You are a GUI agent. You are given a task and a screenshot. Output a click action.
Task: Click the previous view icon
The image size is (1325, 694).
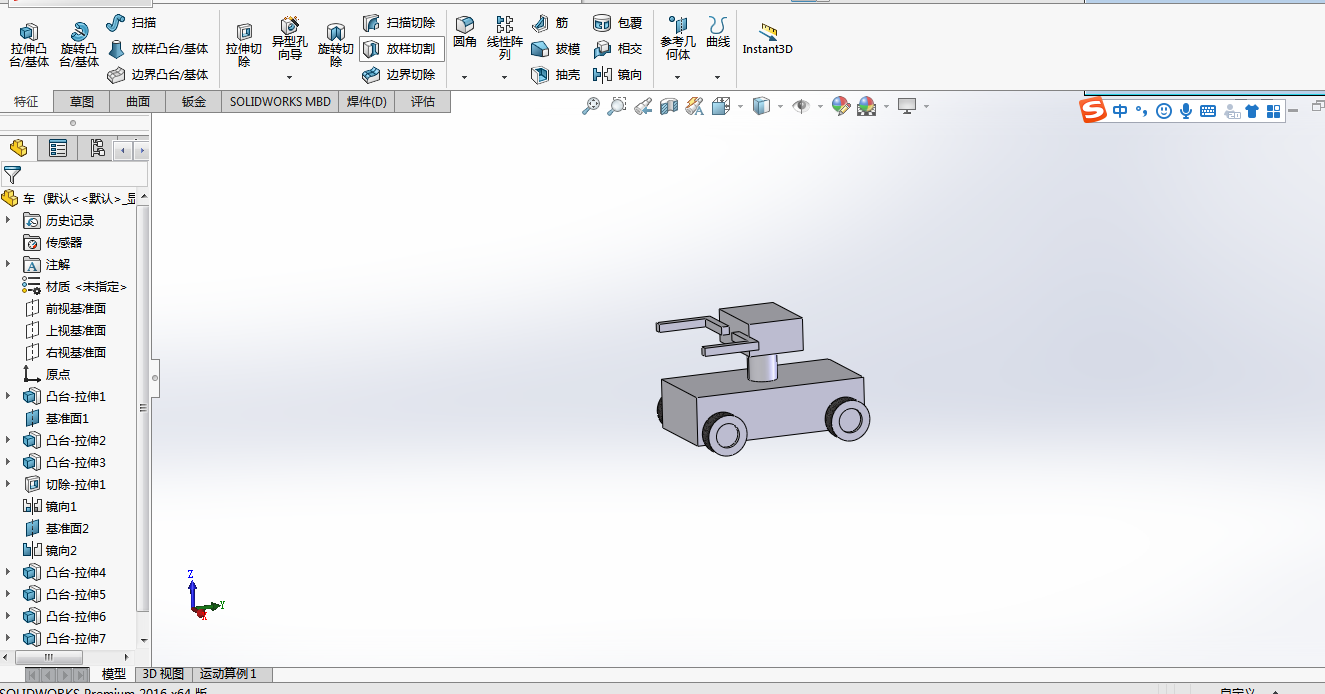(643, 106)
